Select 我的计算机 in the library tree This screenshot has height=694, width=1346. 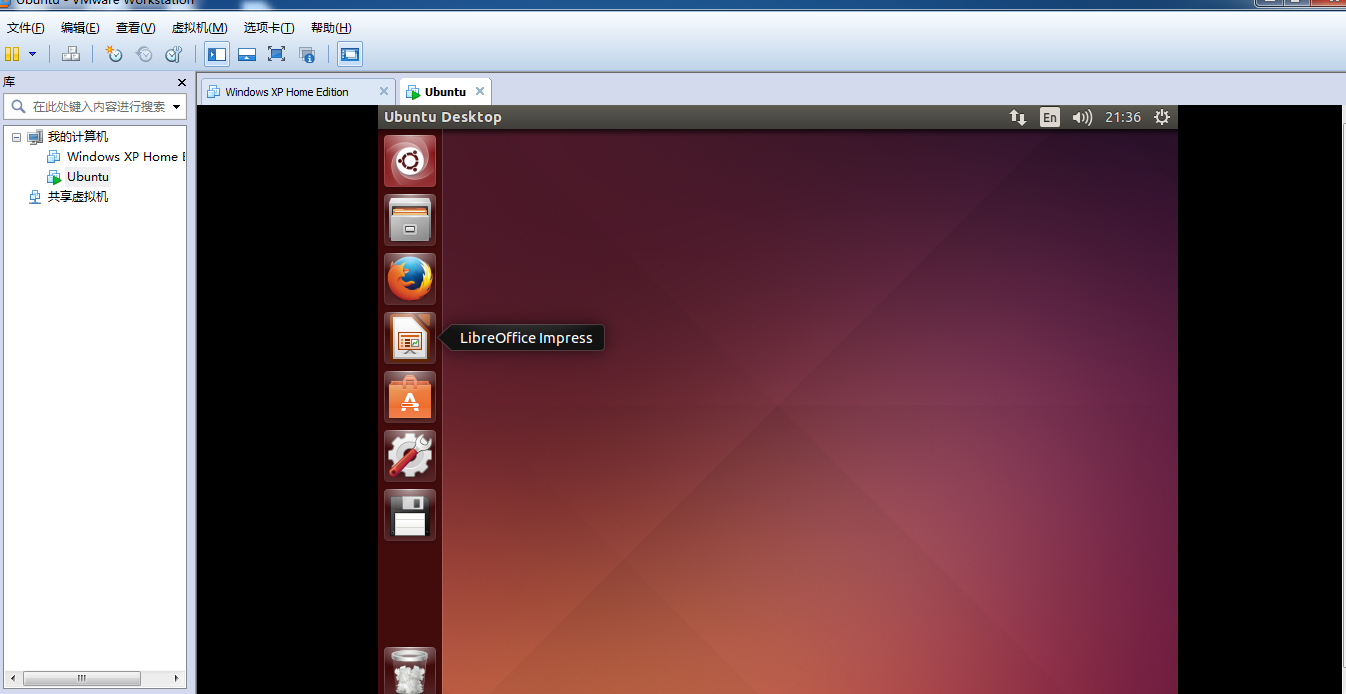click(x=78, y=137)
